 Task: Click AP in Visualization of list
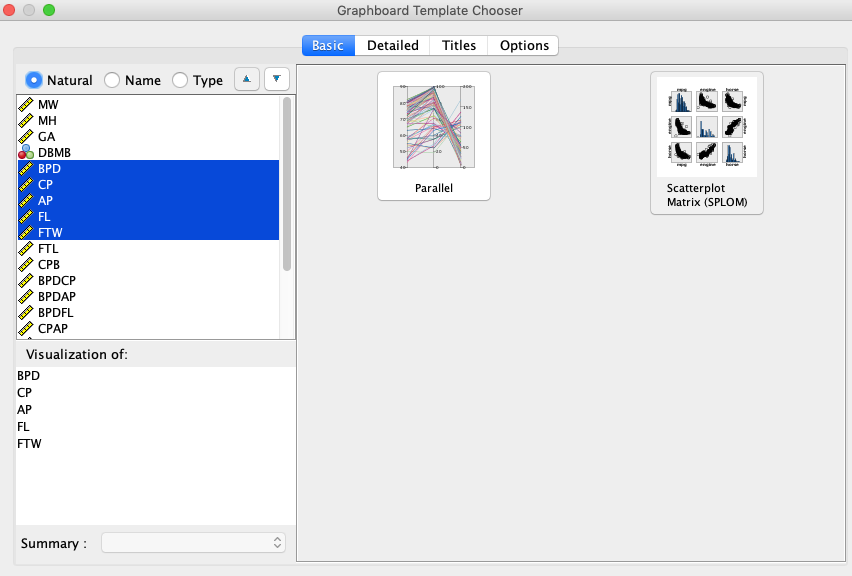pyautogui.click(x=24, y=409)
